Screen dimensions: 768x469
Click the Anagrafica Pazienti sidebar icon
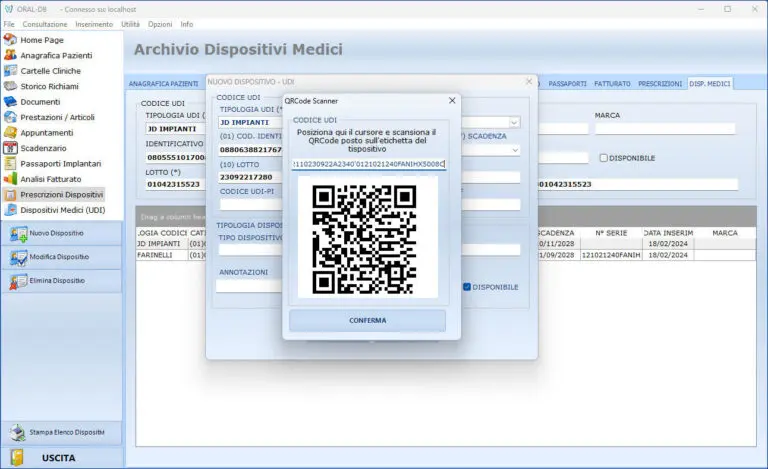[x=10, y=55]
